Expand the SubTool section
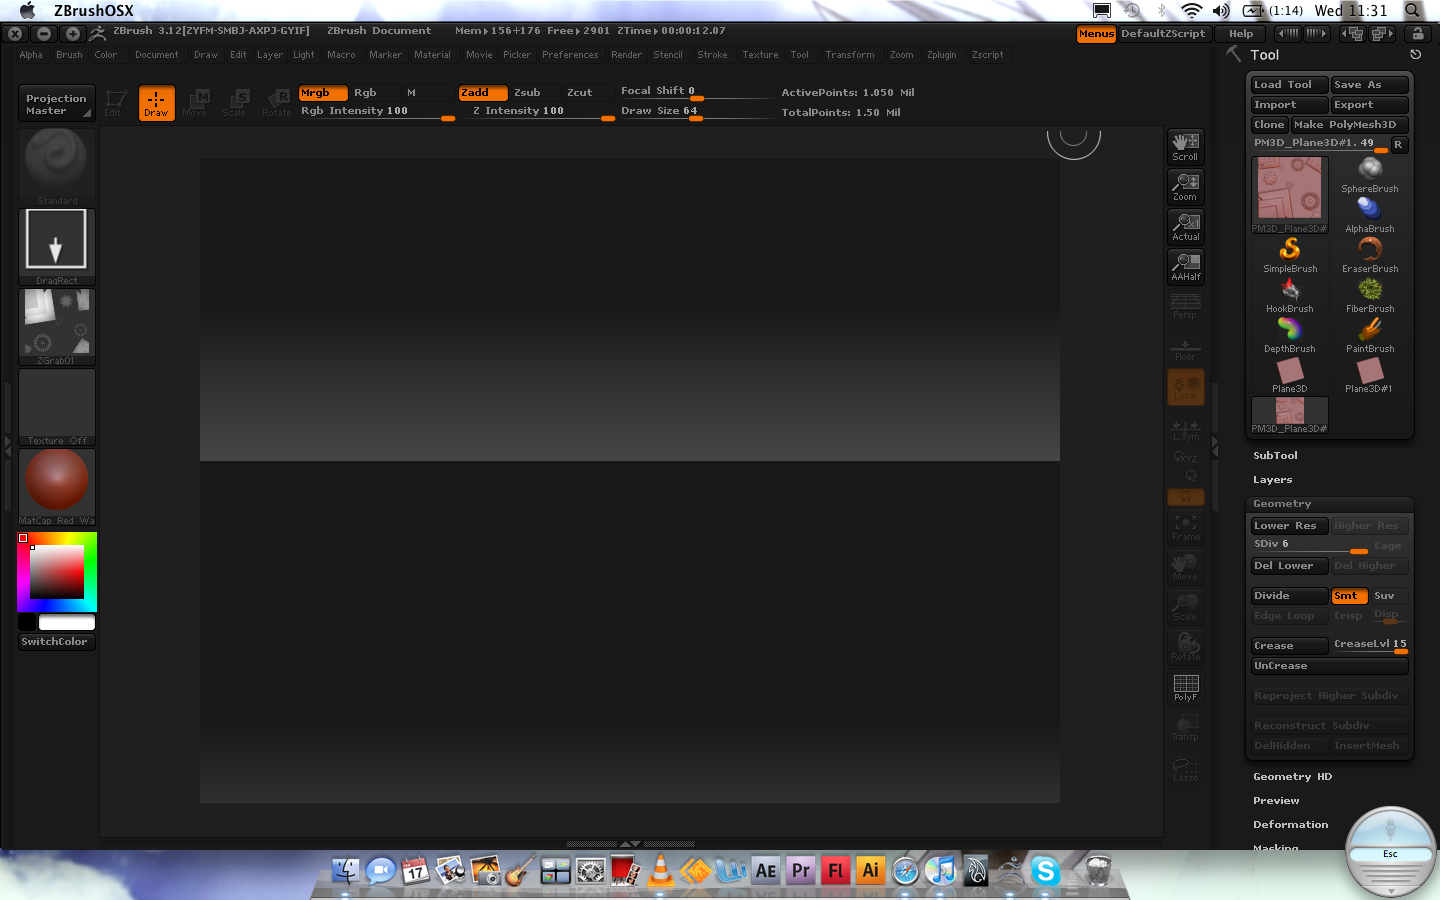 click(x=1275, y=456)
